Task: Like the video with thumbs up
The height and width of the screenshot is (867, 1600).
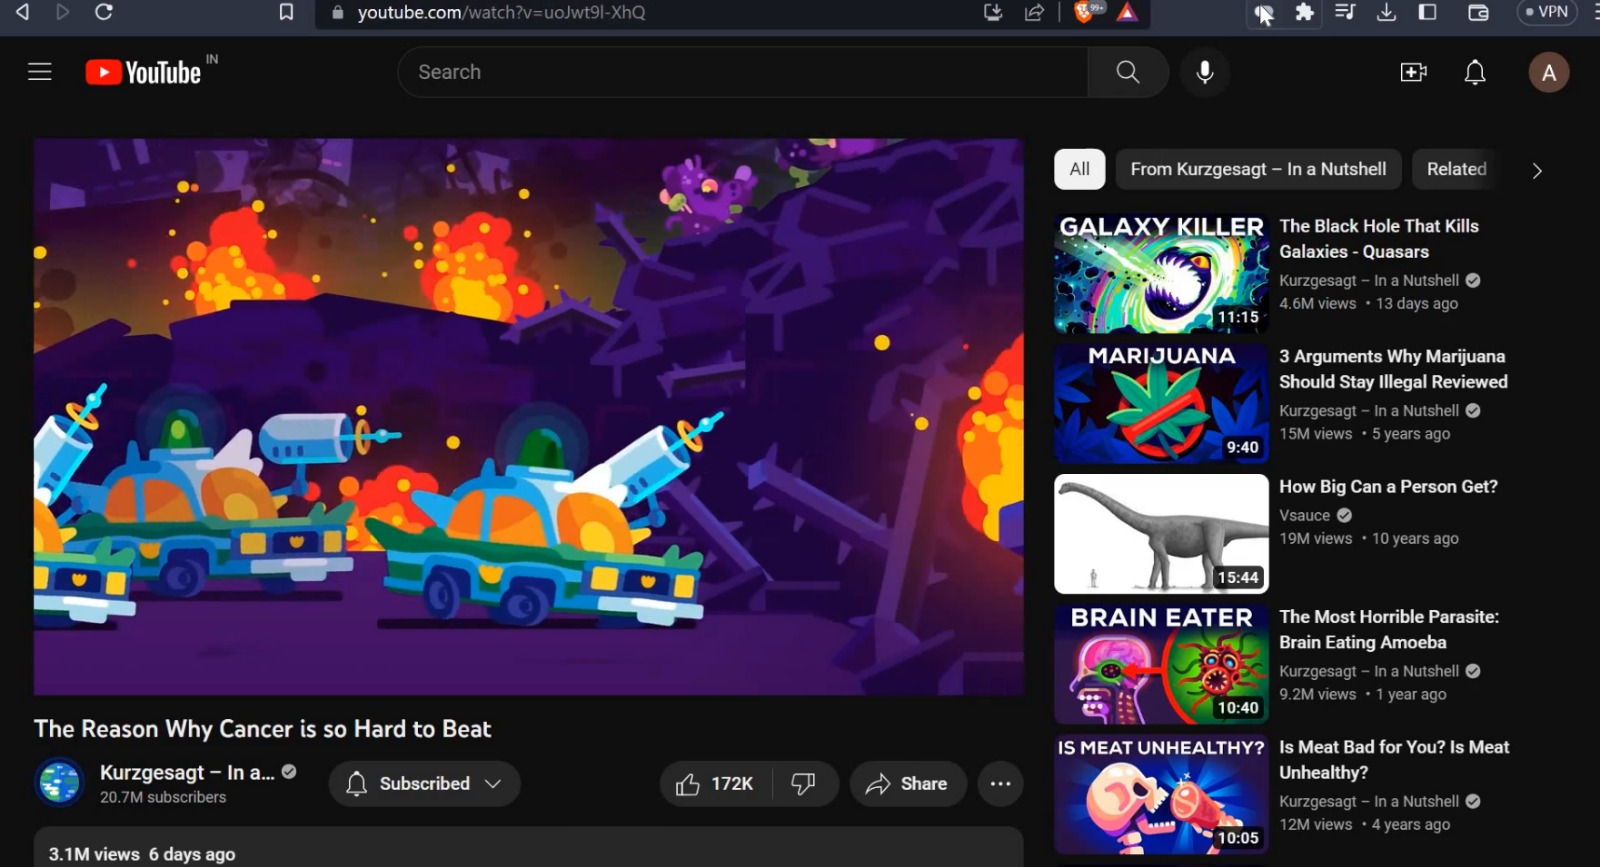Action: [716, 784]
